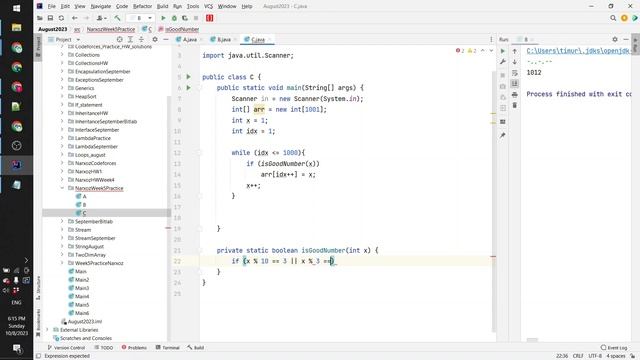This screenshot has width=640, height=360.
Task: Toggle the Bookmarks tool window stripe button
Action: (38, 322)
